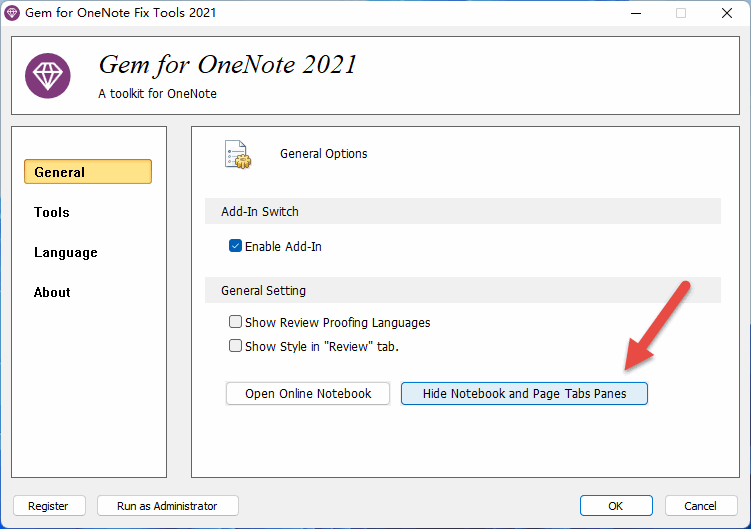Click the Register button
Screen dimensions: 751x529
49,506
